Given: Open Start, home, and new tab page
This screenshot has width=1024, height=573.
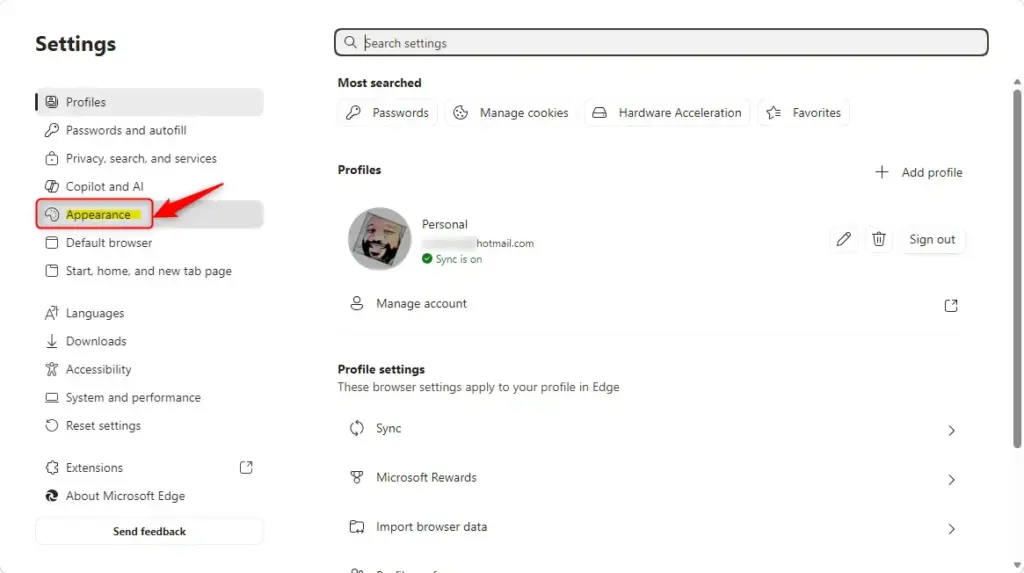Looking at the screenshot, I should (150, 270).
